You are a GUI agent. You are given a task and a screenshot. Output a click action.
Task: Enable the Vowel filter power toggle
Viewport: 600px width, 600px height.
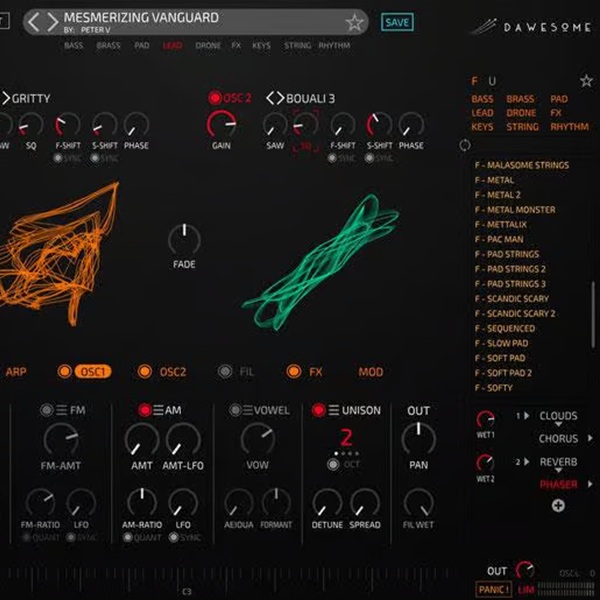(235, 410)
